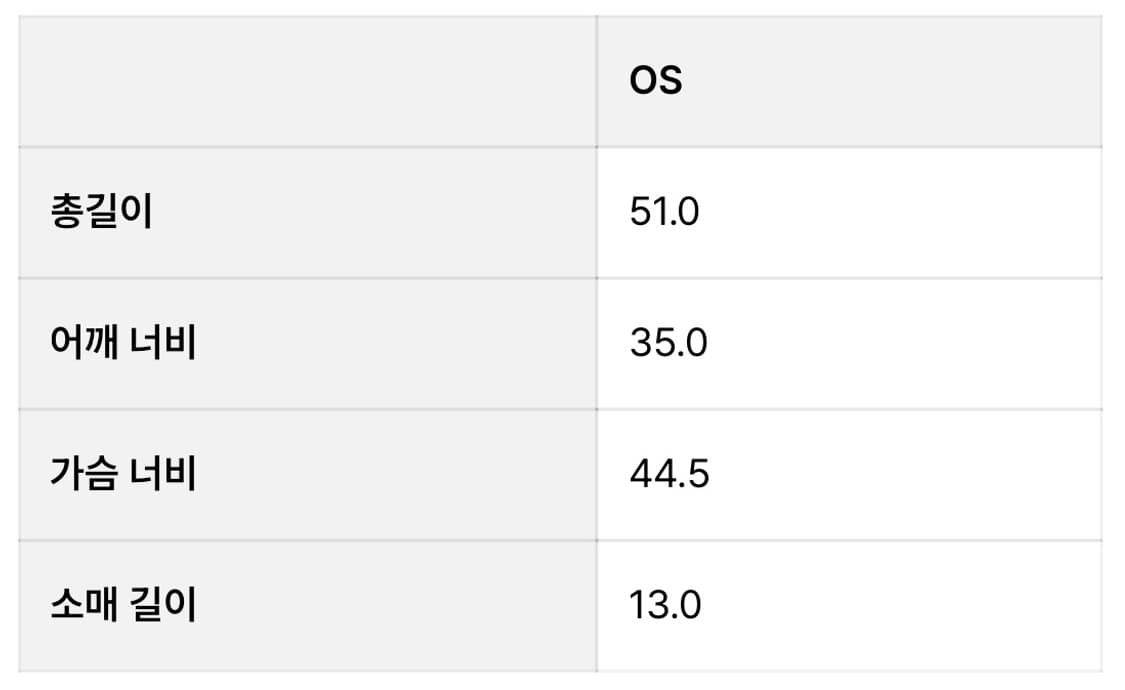
Task: Click 너비 in the 어깨 너비 label
Action: pyautogui.click(x=163, y=343)
